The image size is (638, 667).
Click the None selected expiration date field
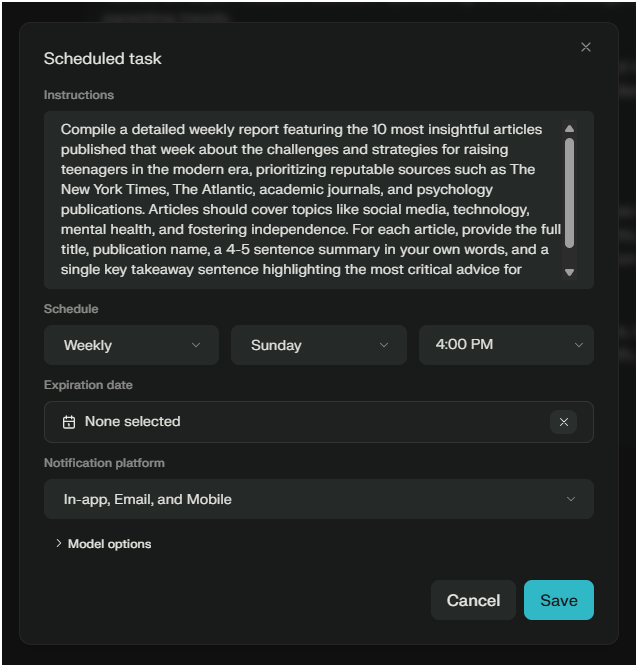(x=300, y=422)
